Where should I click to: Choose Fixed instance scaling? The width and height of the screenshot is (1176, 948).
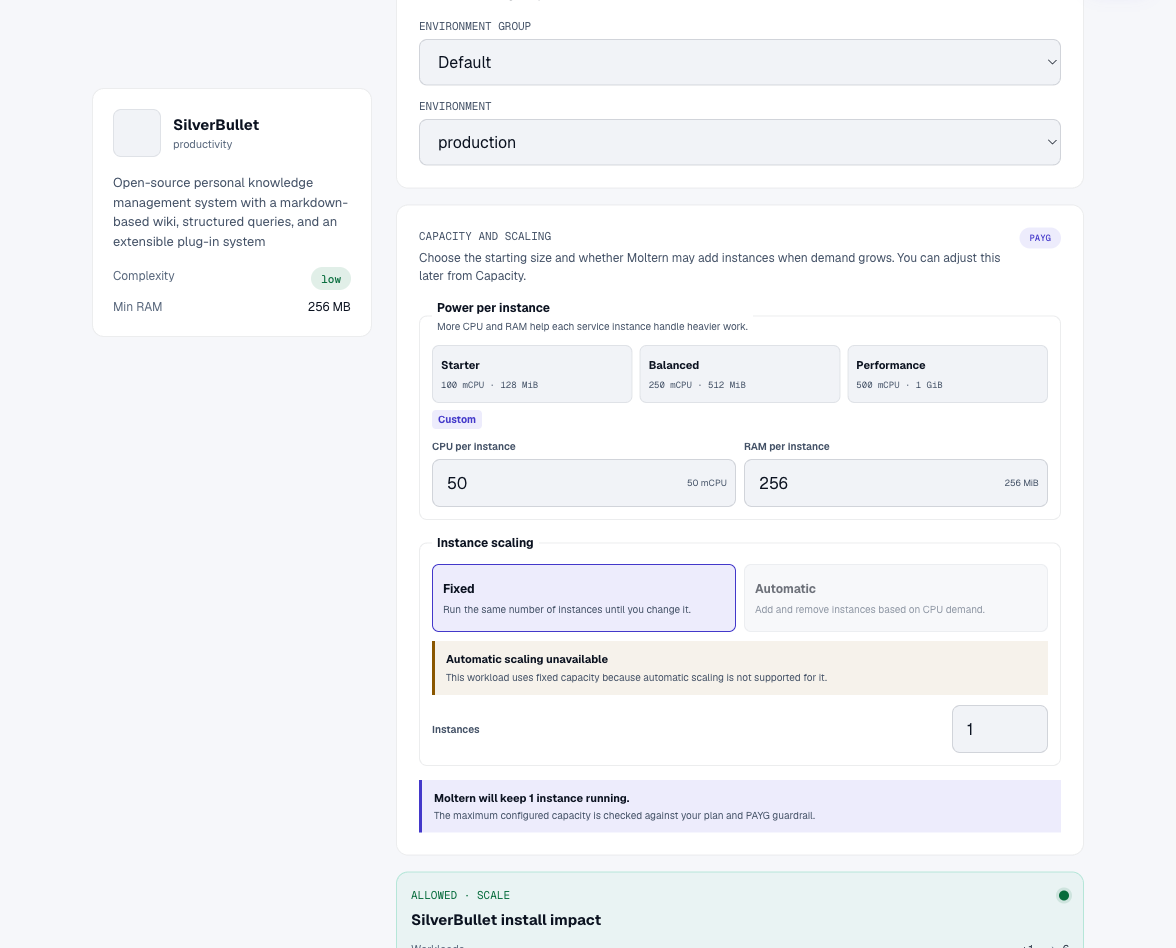click(x=584, y=598)
